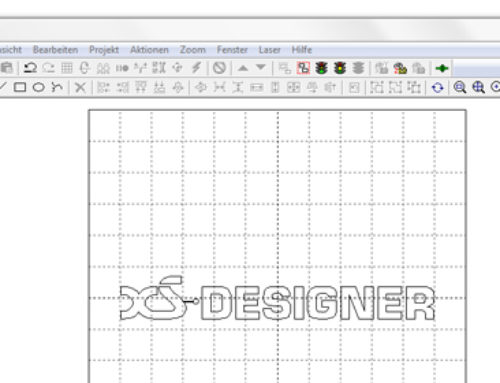The height and width of the screenshot is (383, 500).
Task: Open the Aktionen menu
Action: [x=149, y=50]
